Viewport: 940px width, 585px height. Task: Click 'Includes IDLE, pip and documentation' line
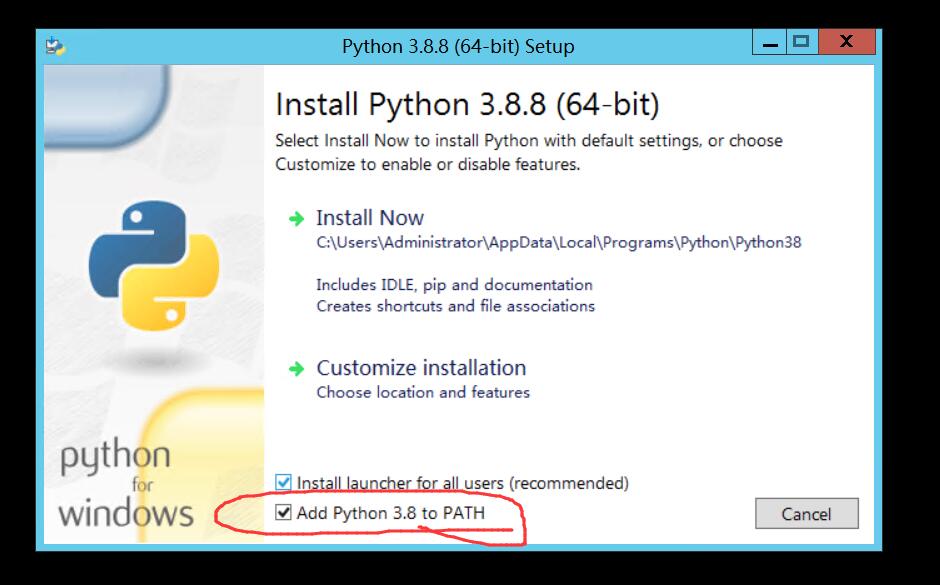454,285
